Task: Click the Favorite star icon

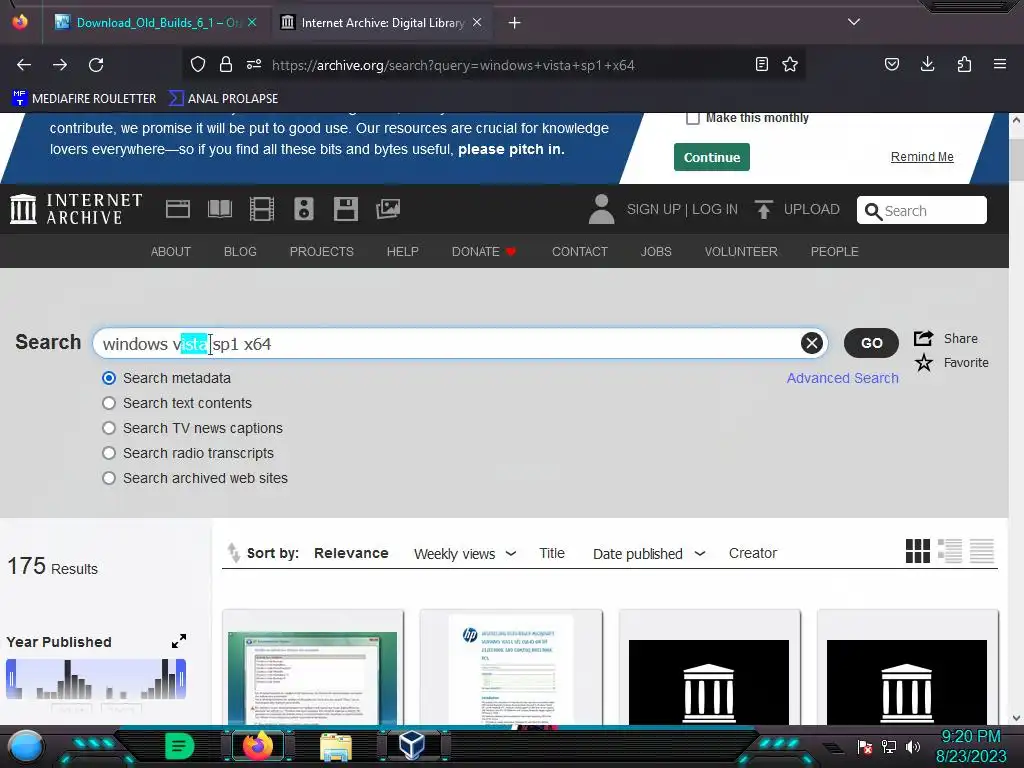Action: point(923,362)
